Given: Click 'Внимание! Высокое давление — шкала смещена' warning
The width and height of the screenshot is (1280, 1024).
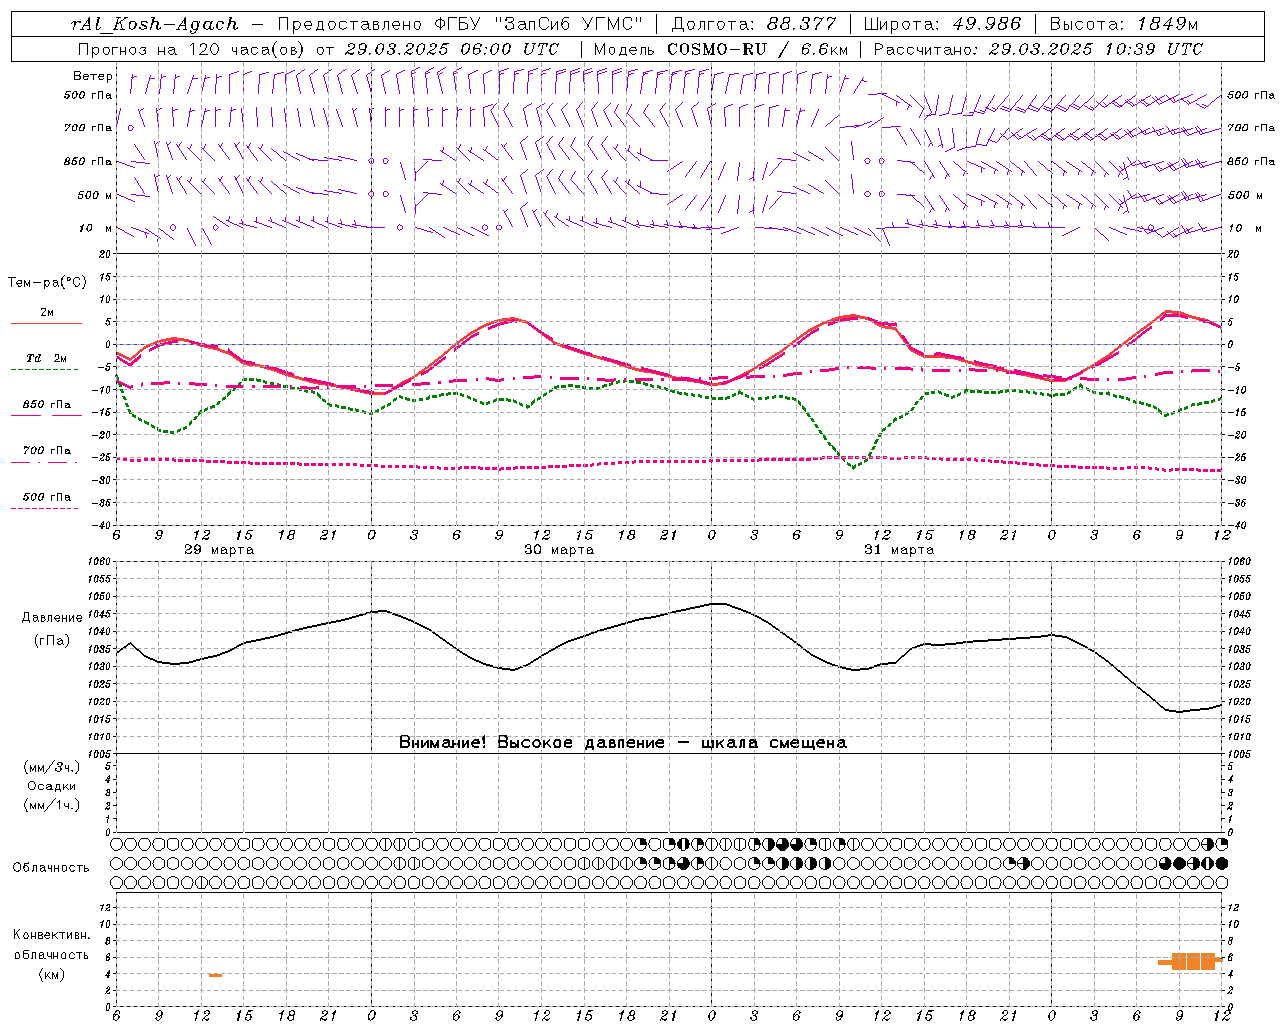Looking at the screenshot, I should (623, 743).
